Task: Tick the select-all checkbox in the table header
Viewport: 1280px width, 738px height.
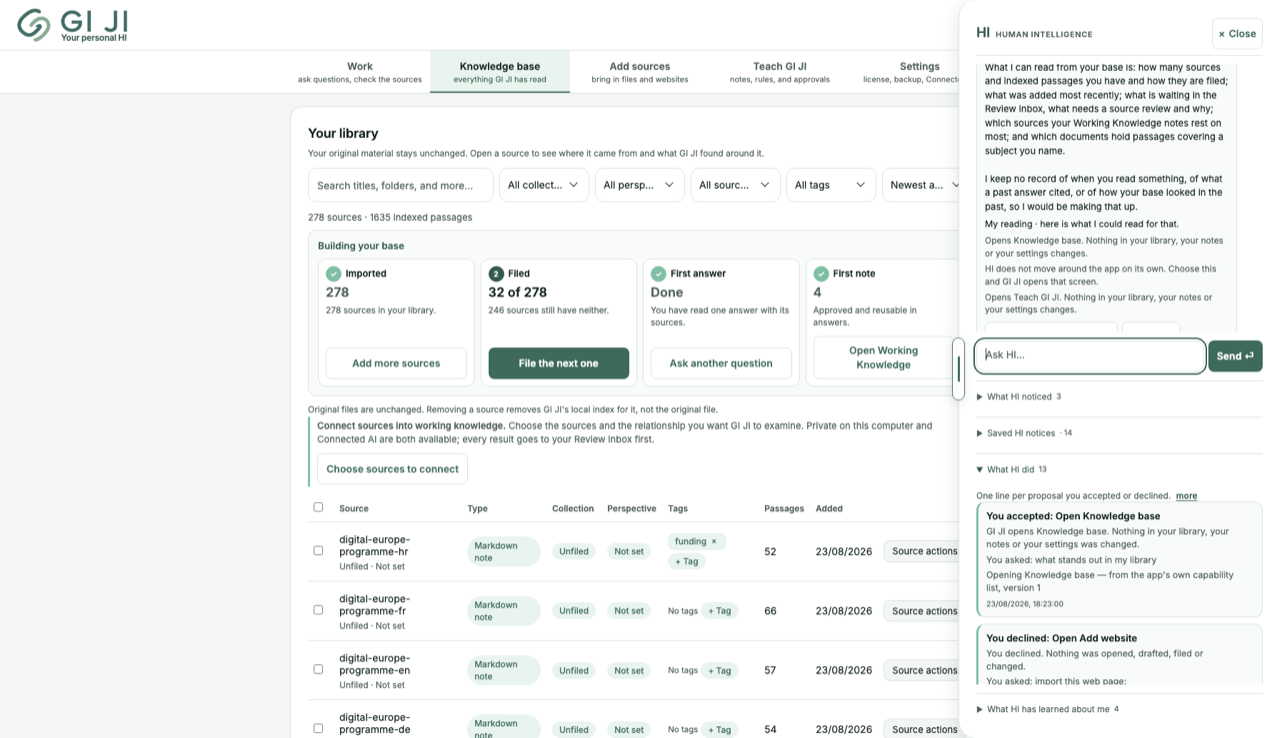Action: coord(318,507)
